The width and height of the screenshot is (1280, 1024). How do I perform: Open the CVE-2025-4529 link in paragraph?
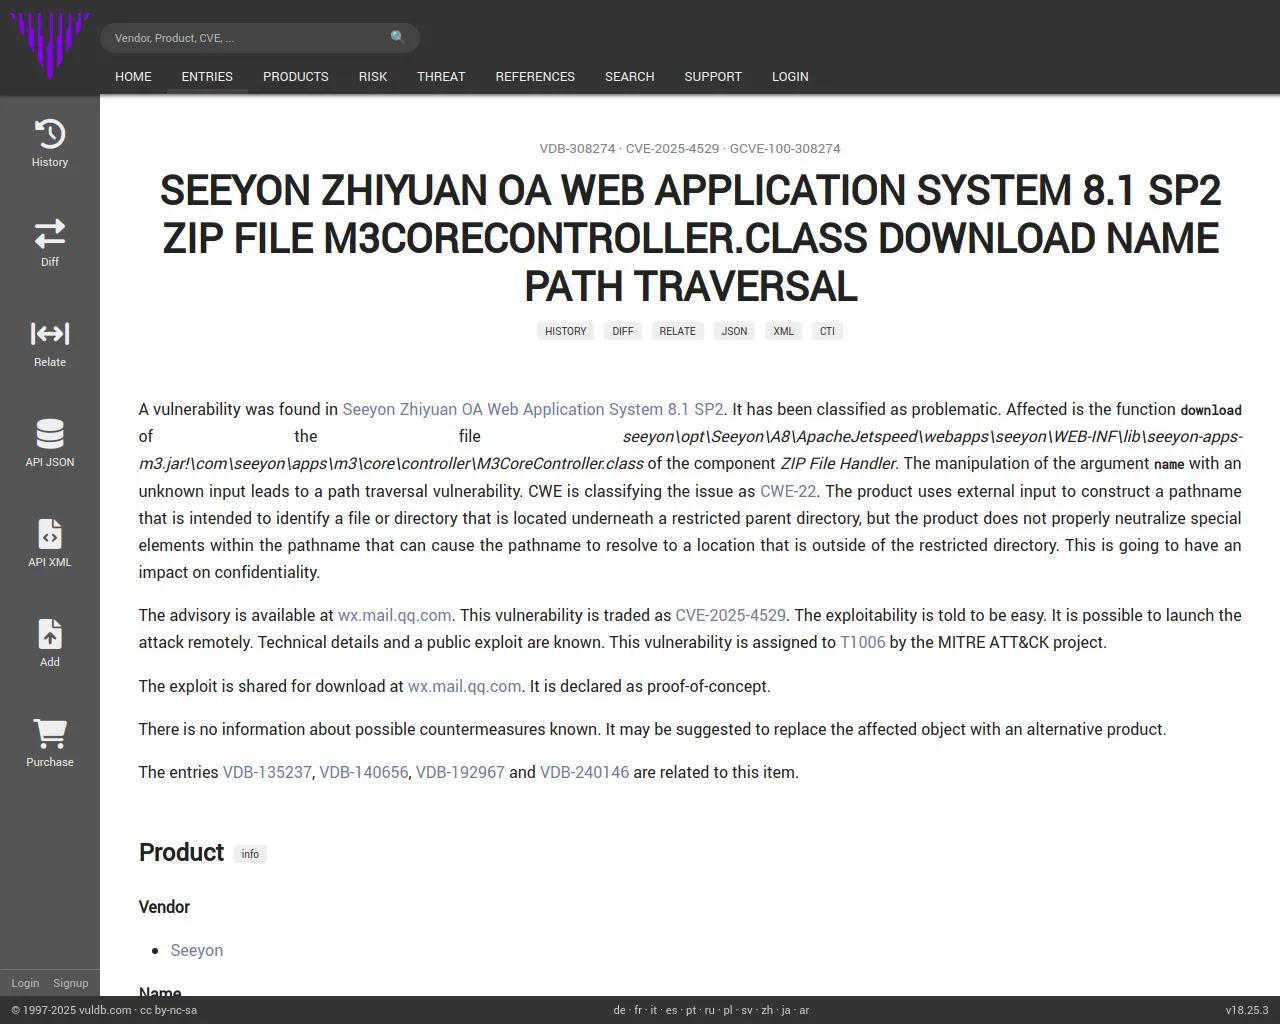[731, 615]
